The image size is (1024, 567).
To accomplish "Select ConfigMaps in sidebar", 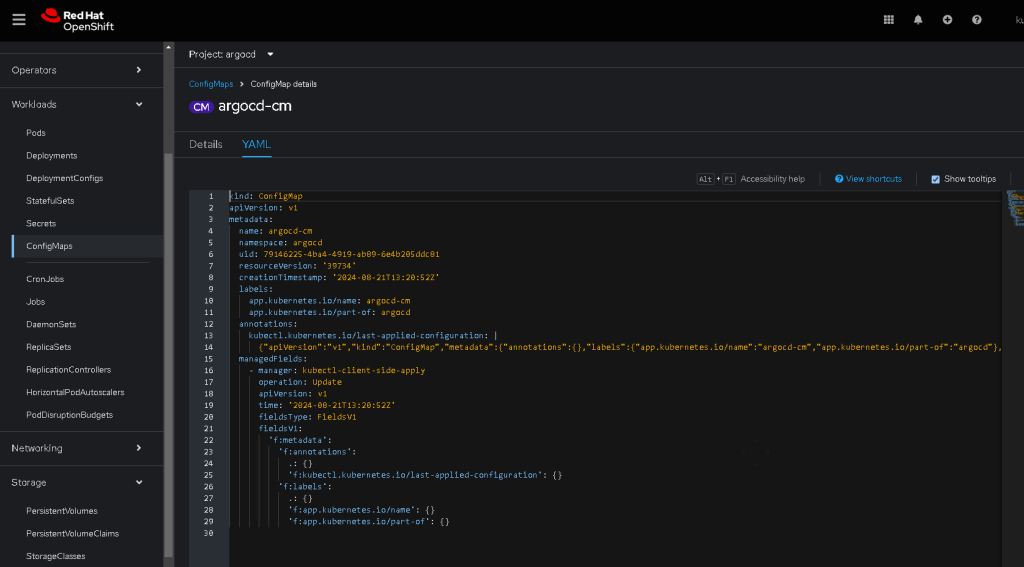I will (x=49, y=246).
